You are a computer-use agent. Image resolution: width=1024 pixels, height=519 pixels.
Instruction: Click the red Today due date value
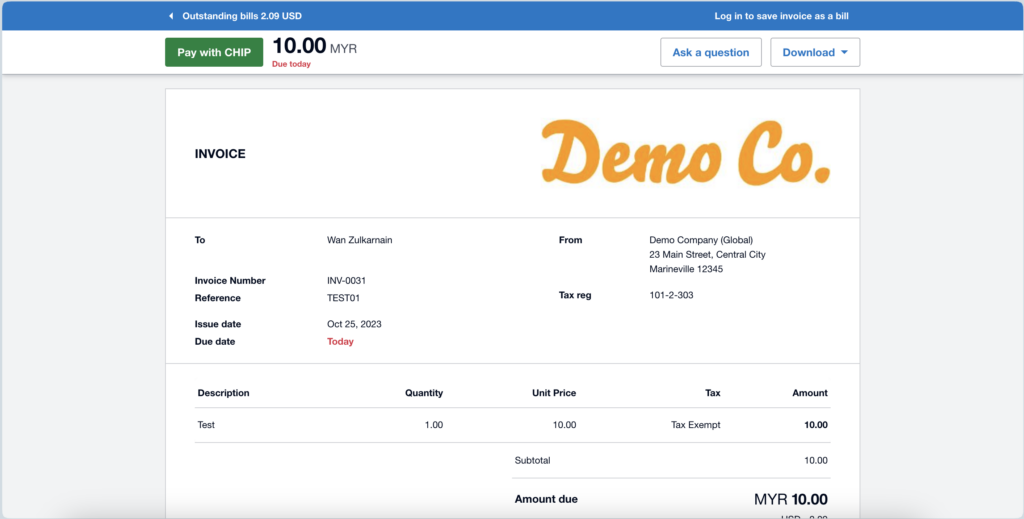(x=340, y=341)
